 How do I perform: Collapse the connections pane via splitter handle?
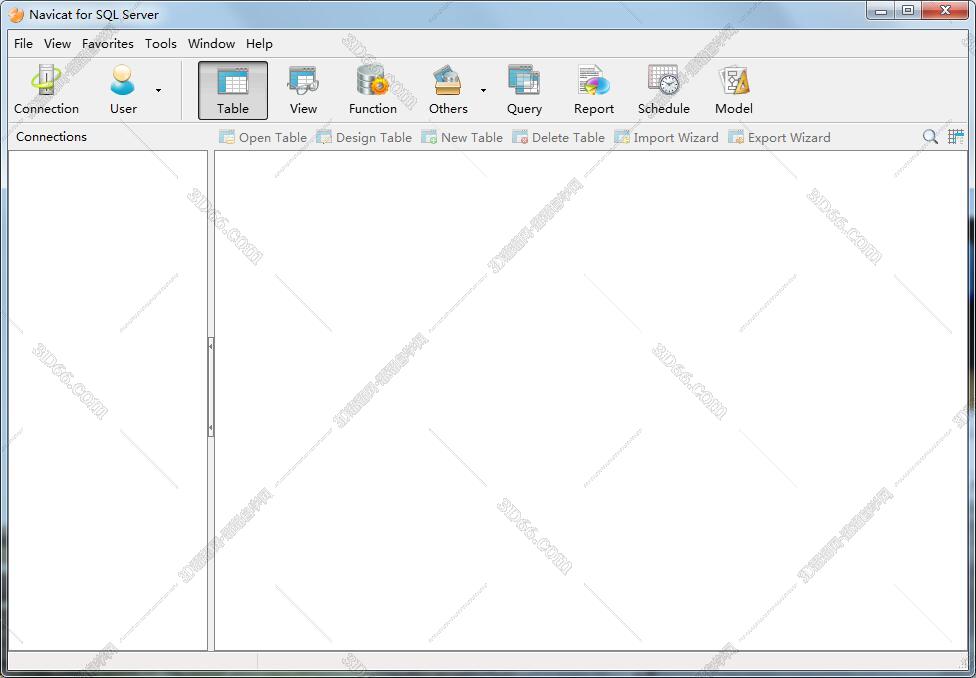211,387
